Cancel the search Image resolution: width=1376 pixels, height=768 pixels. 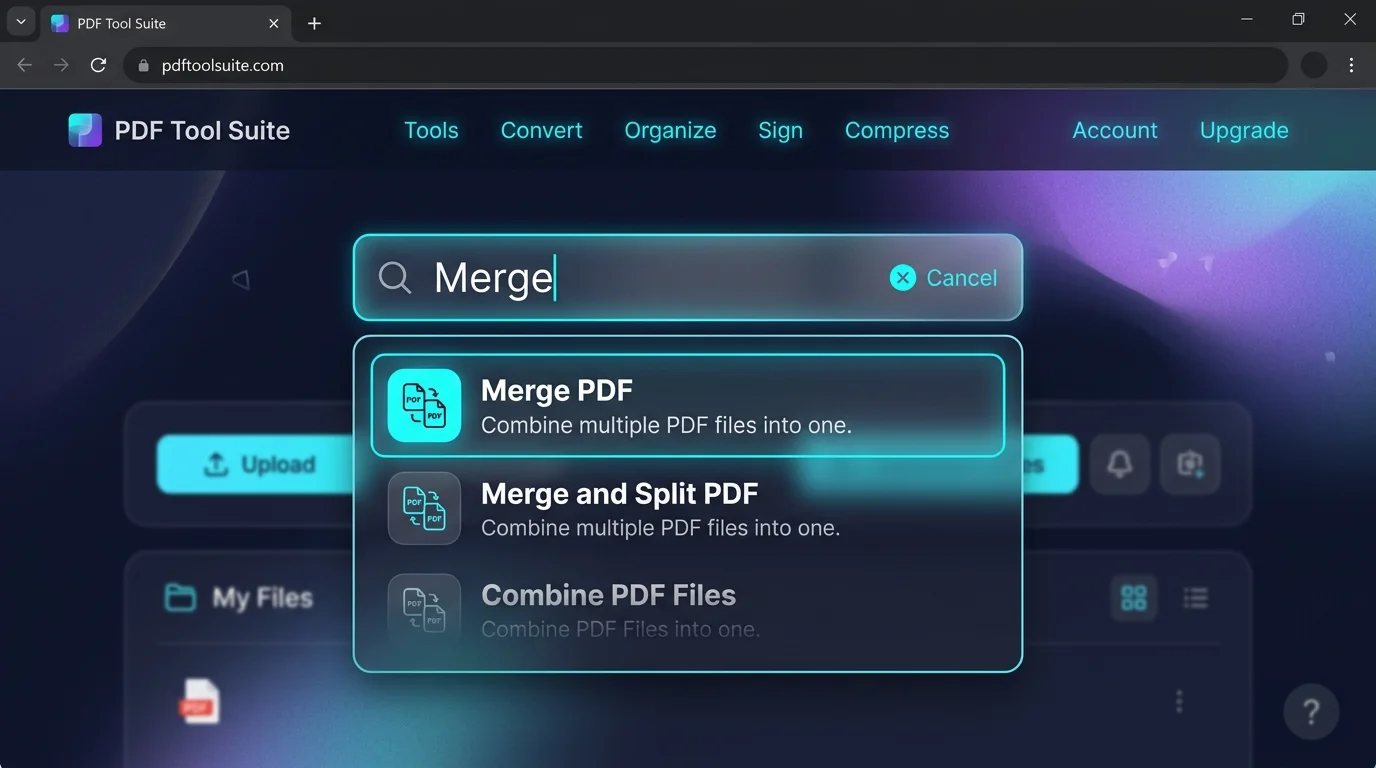961,278
